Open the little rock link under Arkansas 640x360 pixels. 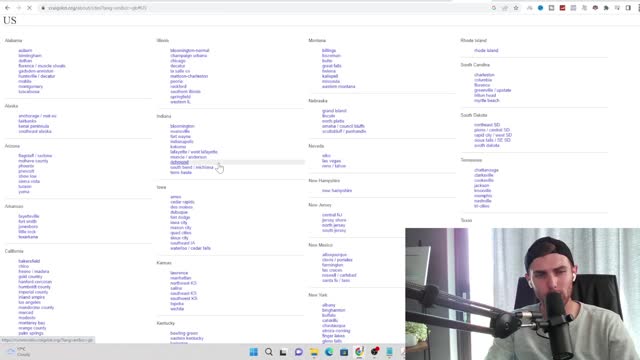[x=27, y=231]
